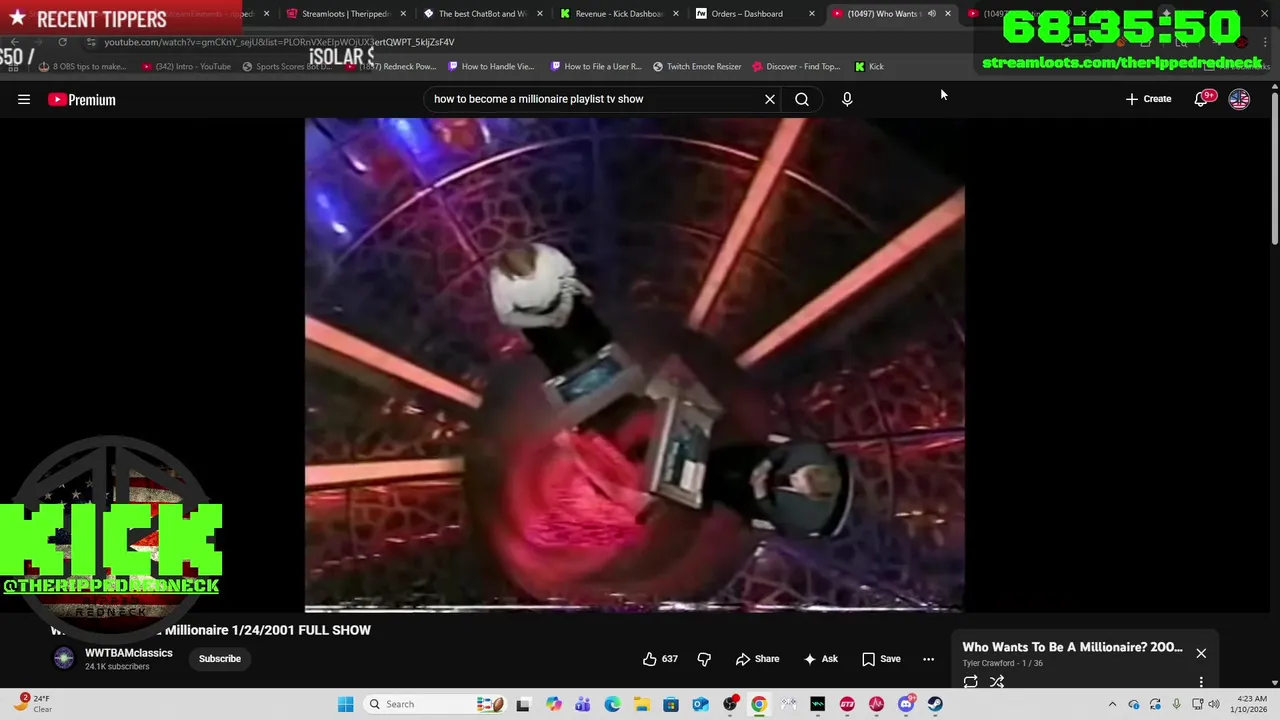Save the video to a playlist
This screenshot has height=720, width=1280.
click(x=881, y=659)
